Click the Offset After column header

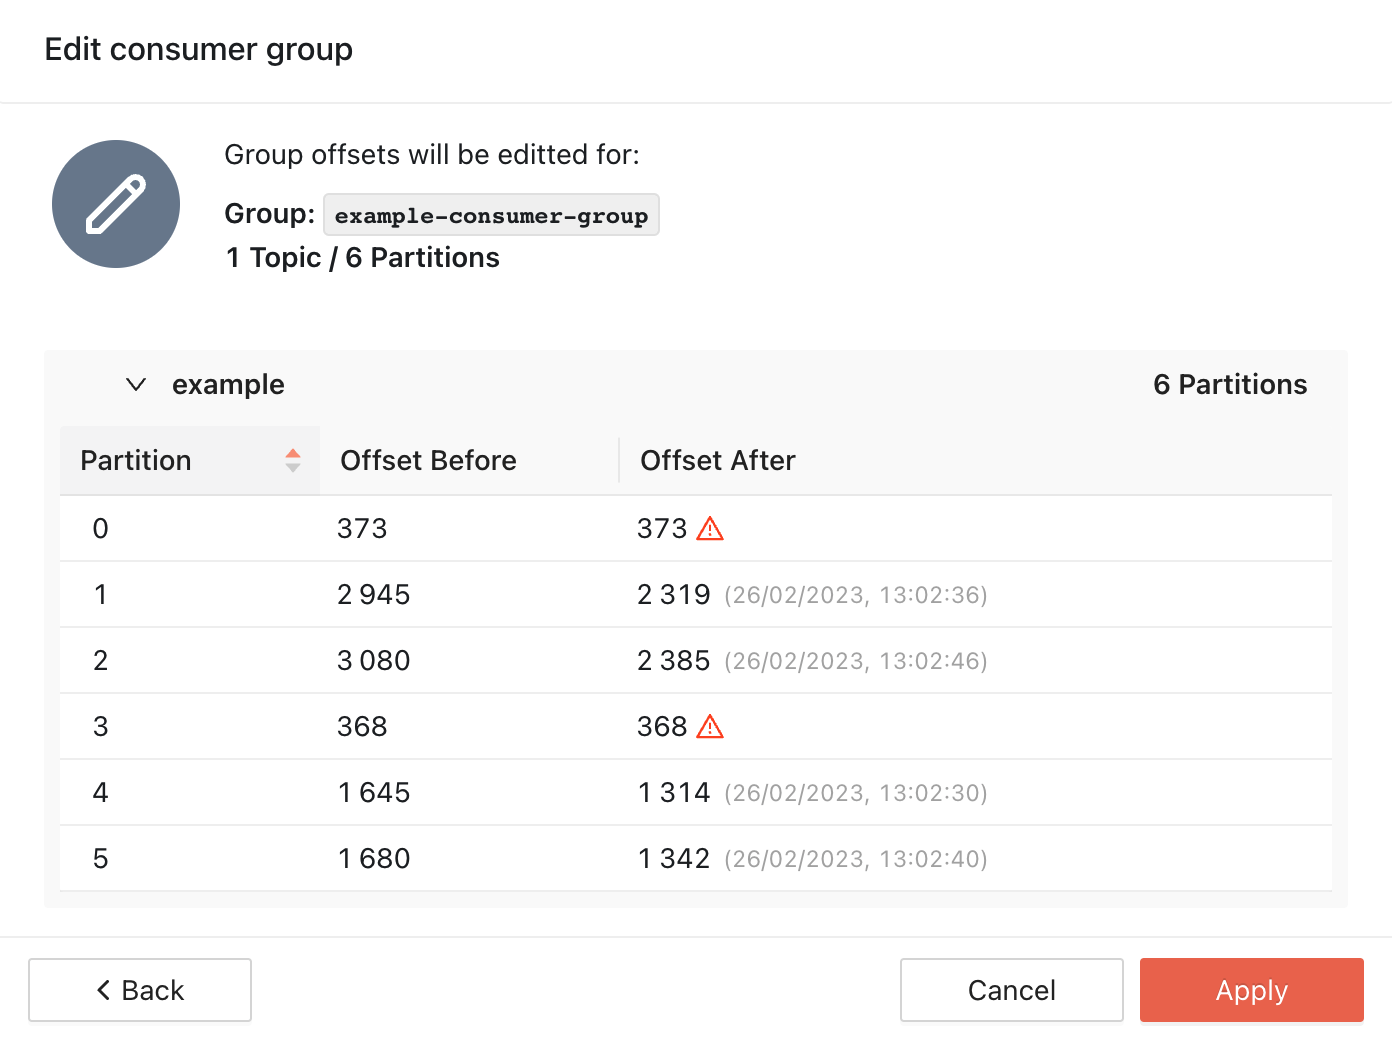coord(976,460)
